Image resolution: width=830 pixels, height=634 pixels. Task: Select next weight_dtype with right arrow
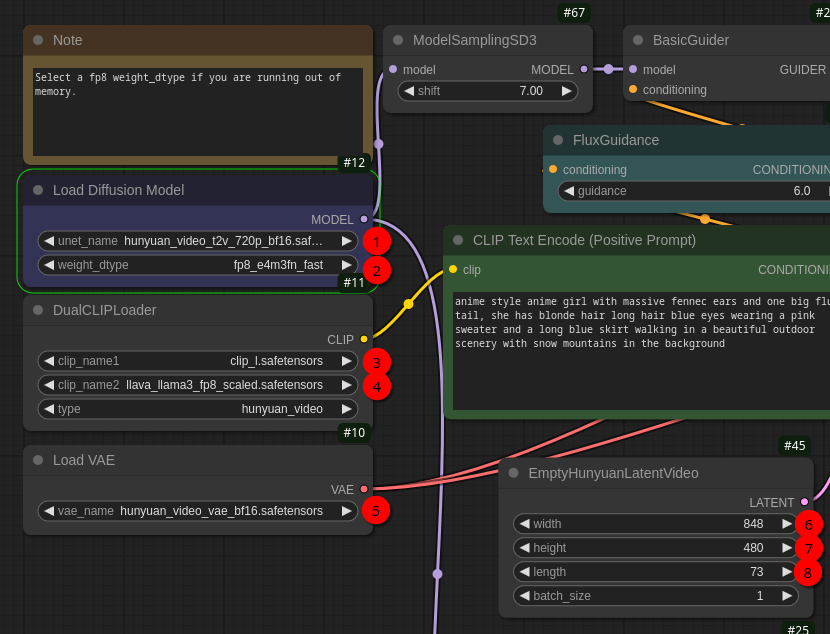coord(346,265)
